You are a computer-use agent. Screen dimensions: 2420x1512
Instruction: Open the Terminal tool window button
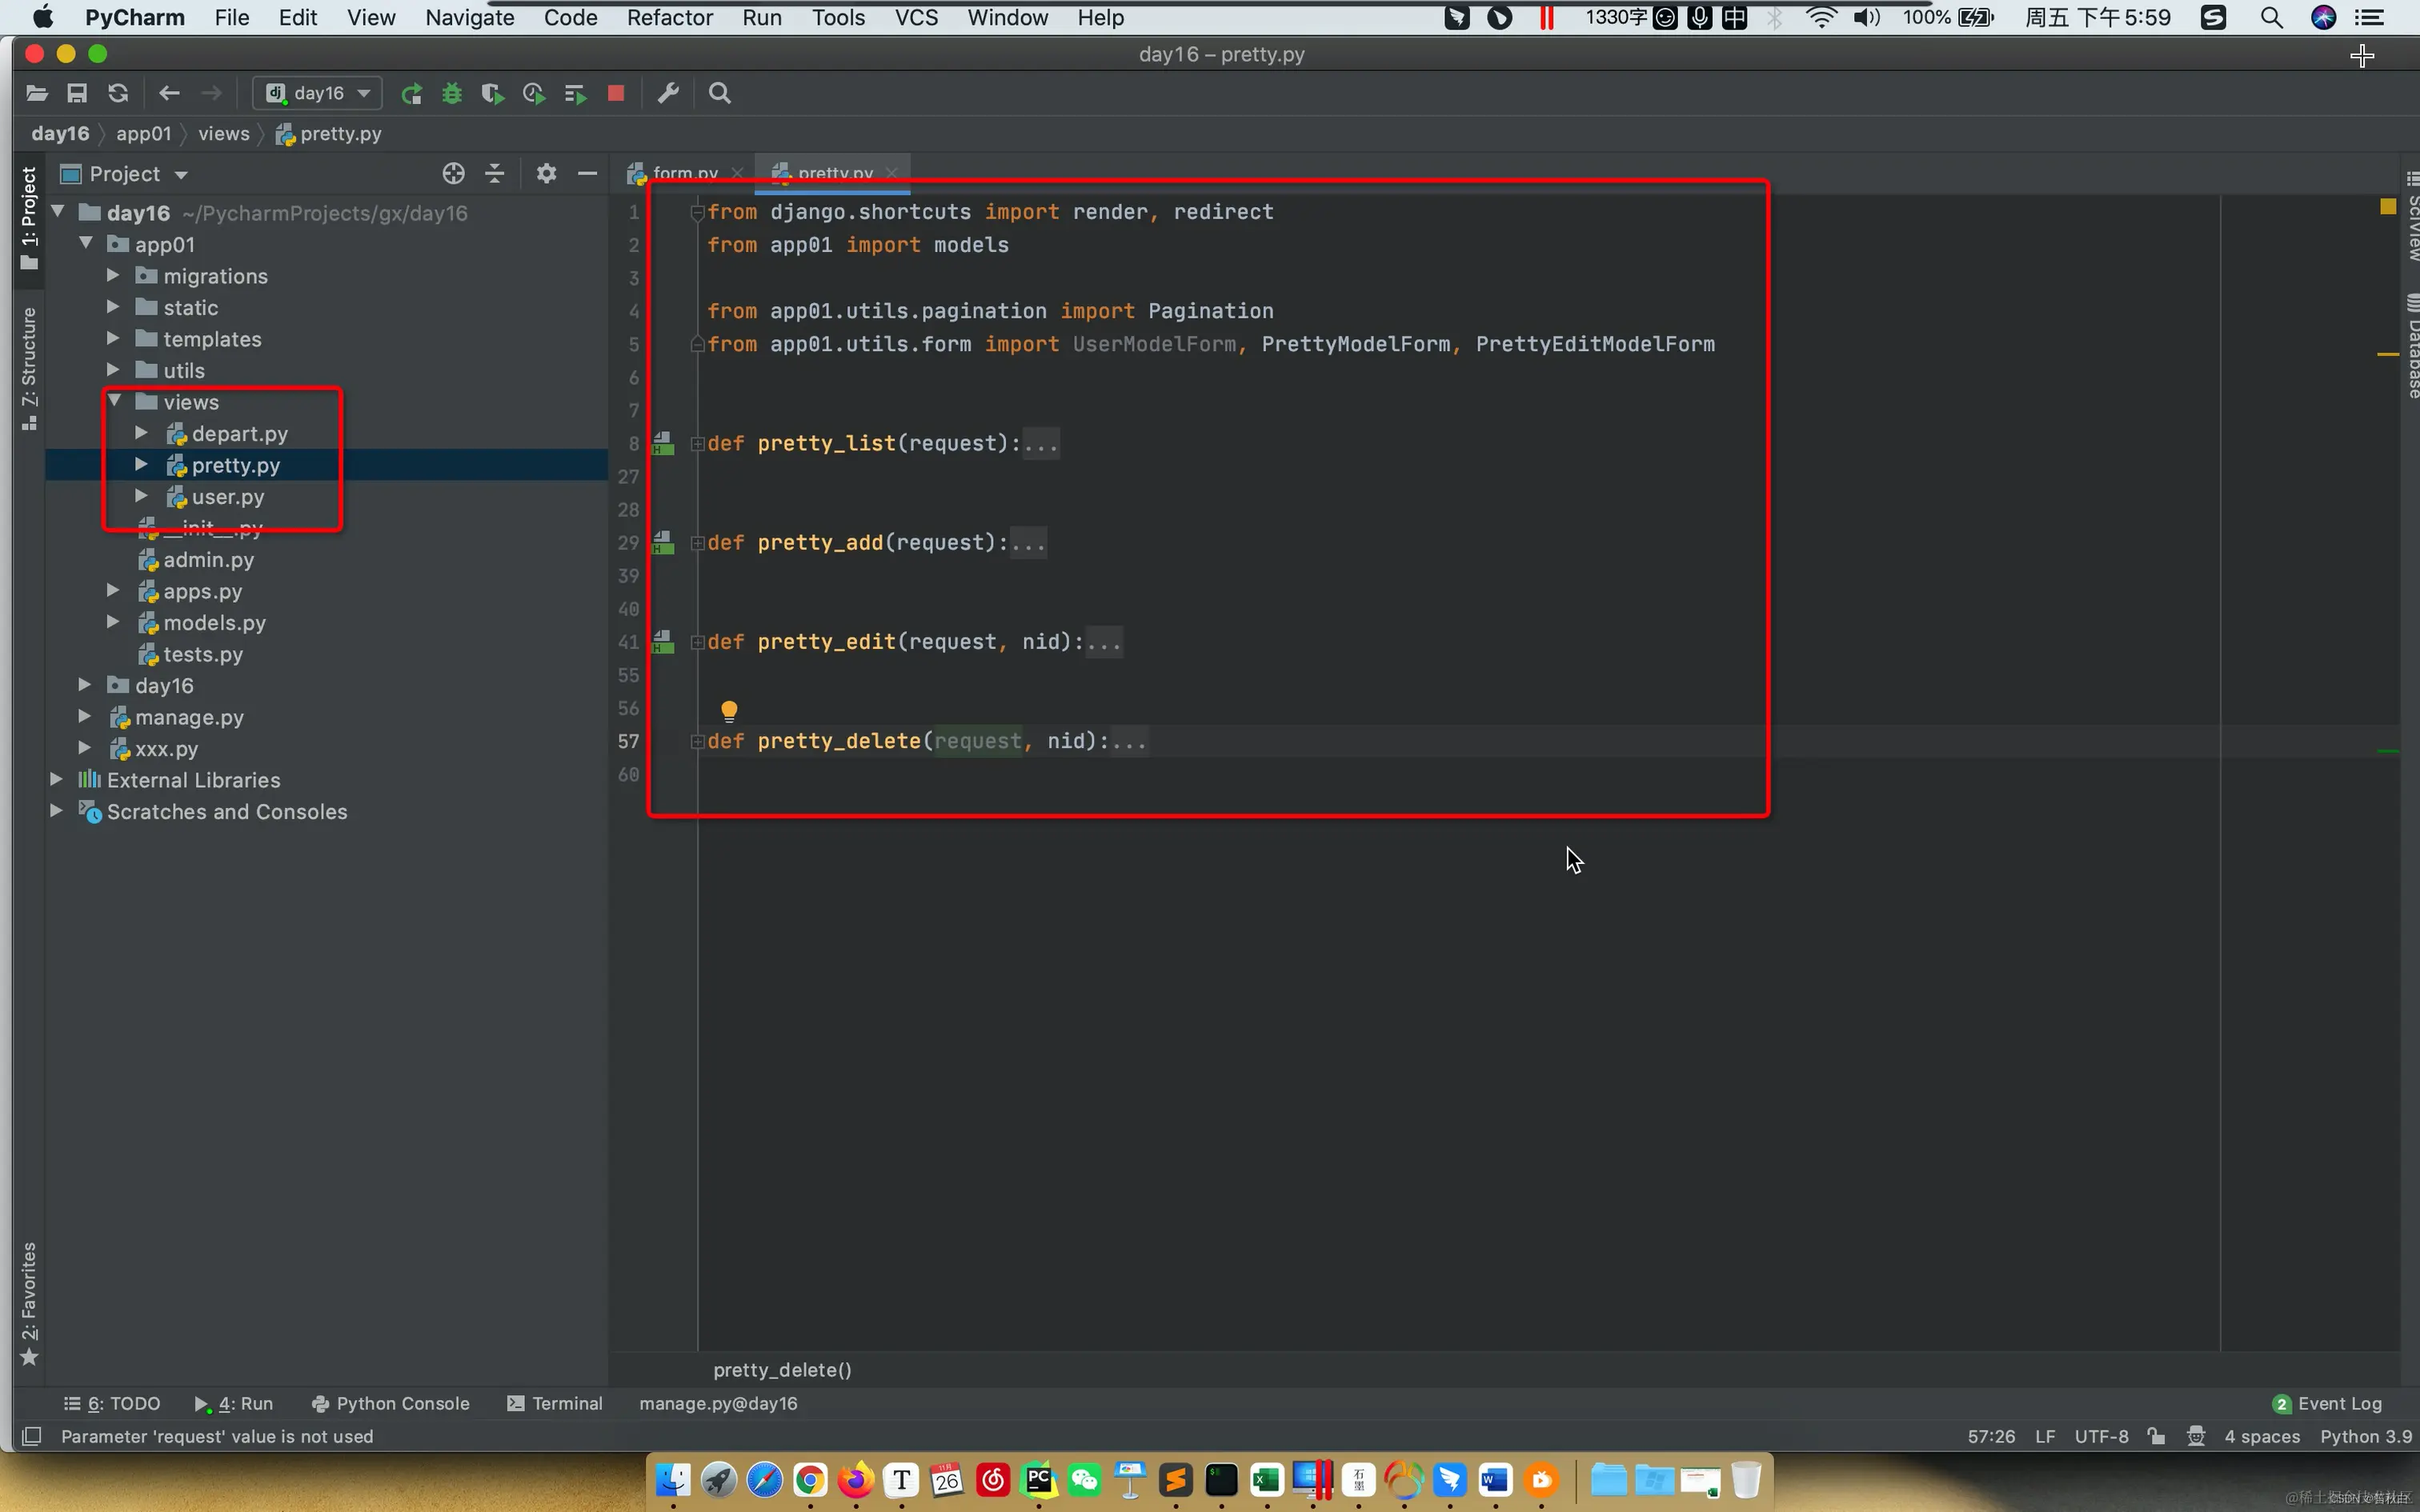click(555, 1403)
